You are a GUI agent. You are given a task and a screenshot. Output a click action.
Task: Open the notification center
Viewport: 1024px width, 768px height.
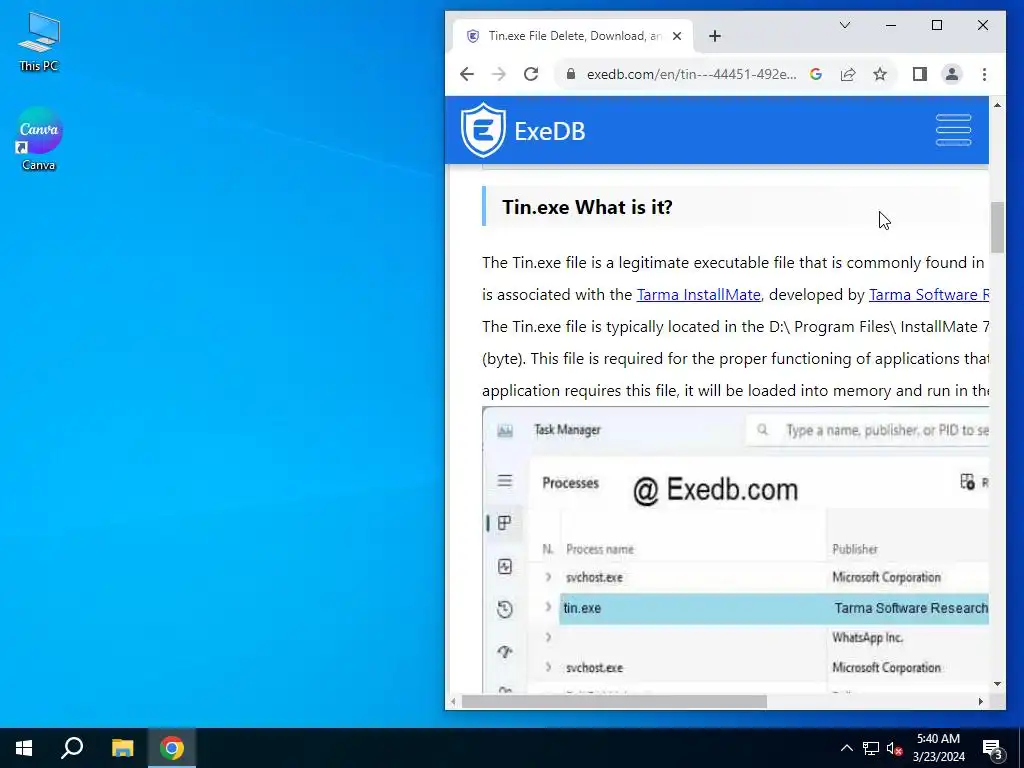993,748
